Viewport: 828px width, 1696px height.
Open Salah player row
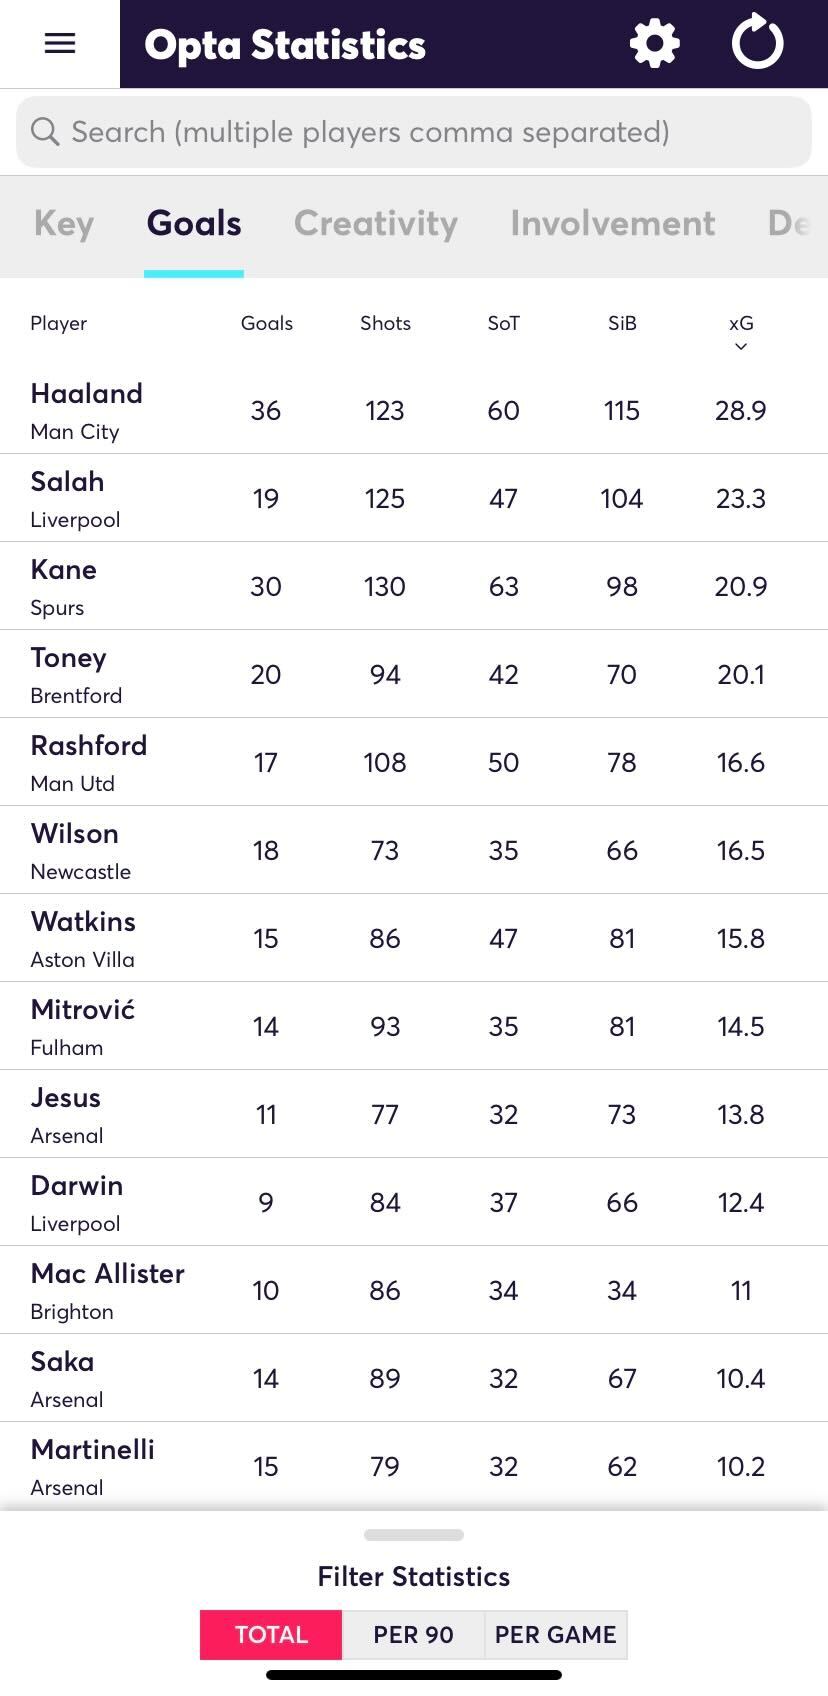tap(414, 498)
